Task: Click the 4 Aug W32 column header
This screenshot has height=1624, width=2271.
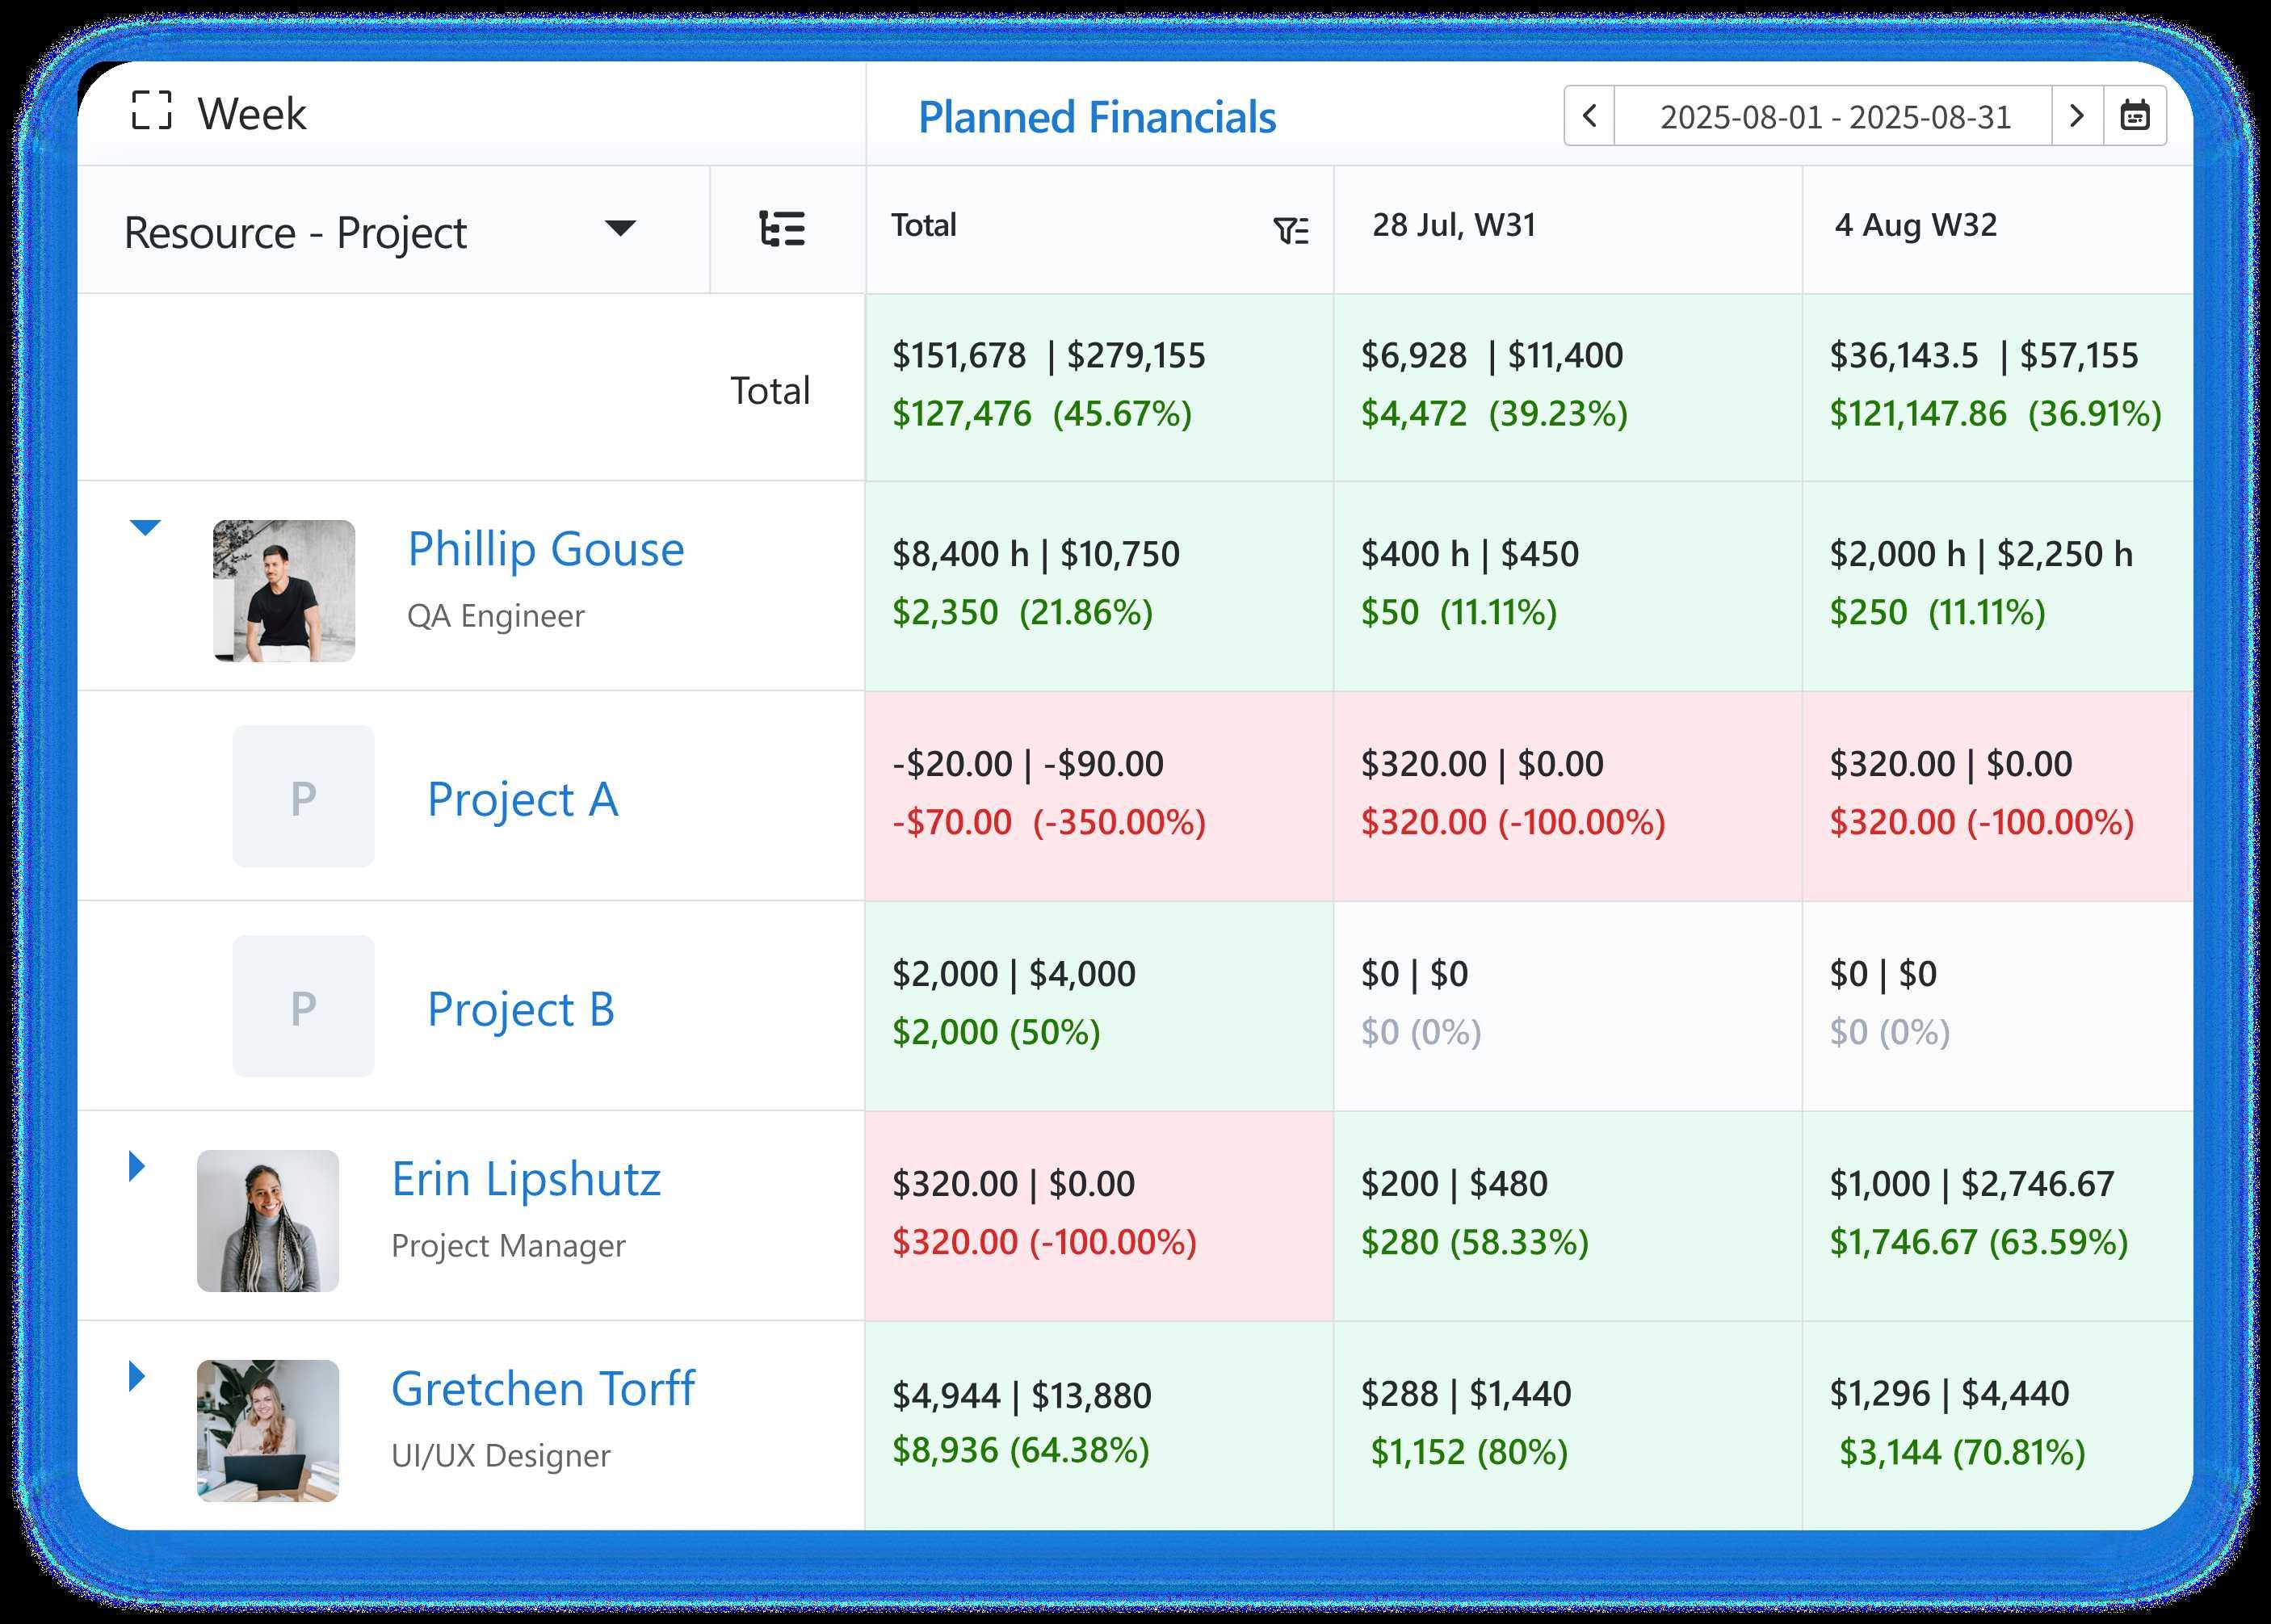Action: pyautogui.click(x=1915, y=225)
